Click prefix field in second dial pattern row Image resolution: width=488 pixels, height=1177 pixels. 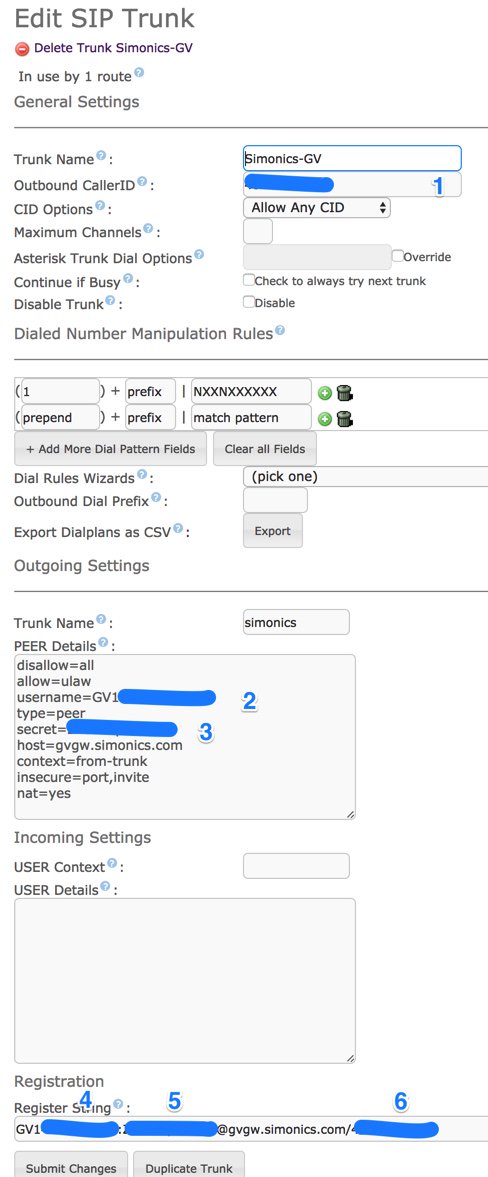click(150, 417)
